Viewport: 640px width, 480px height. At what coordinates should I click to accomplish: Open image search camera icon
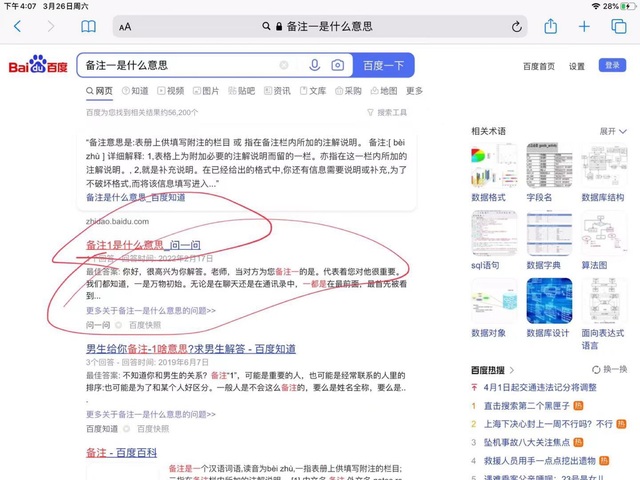pos(338,66)
